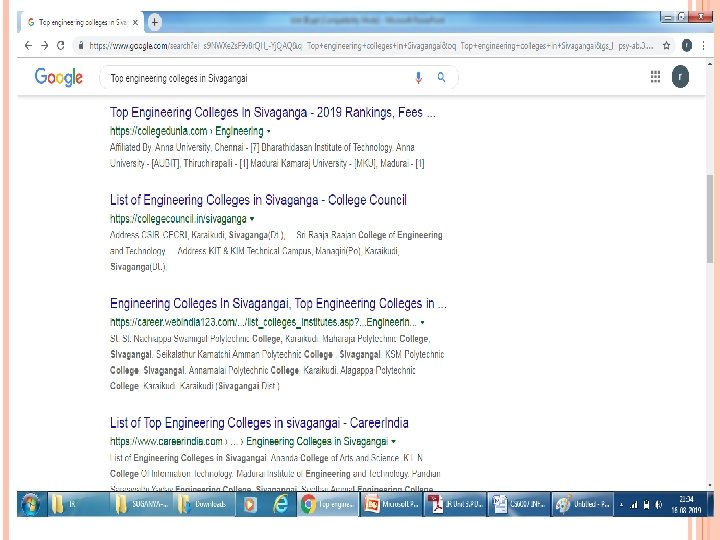Open Top Engineering Colleges In Sivaganga 2019 Rankings result

tap(273, 112)
